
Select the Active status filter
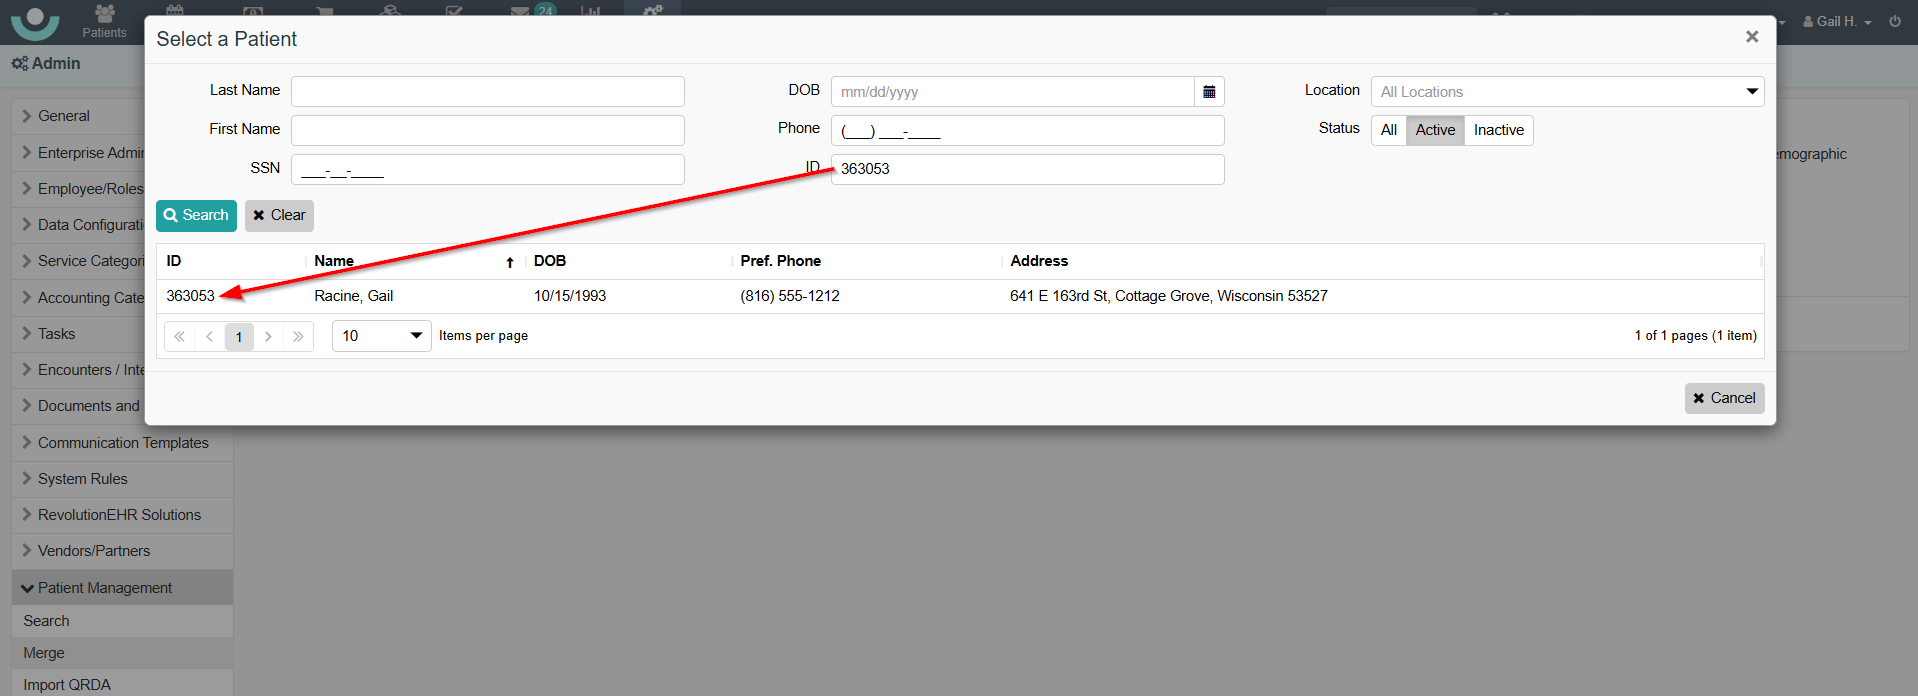(1435, 130)
